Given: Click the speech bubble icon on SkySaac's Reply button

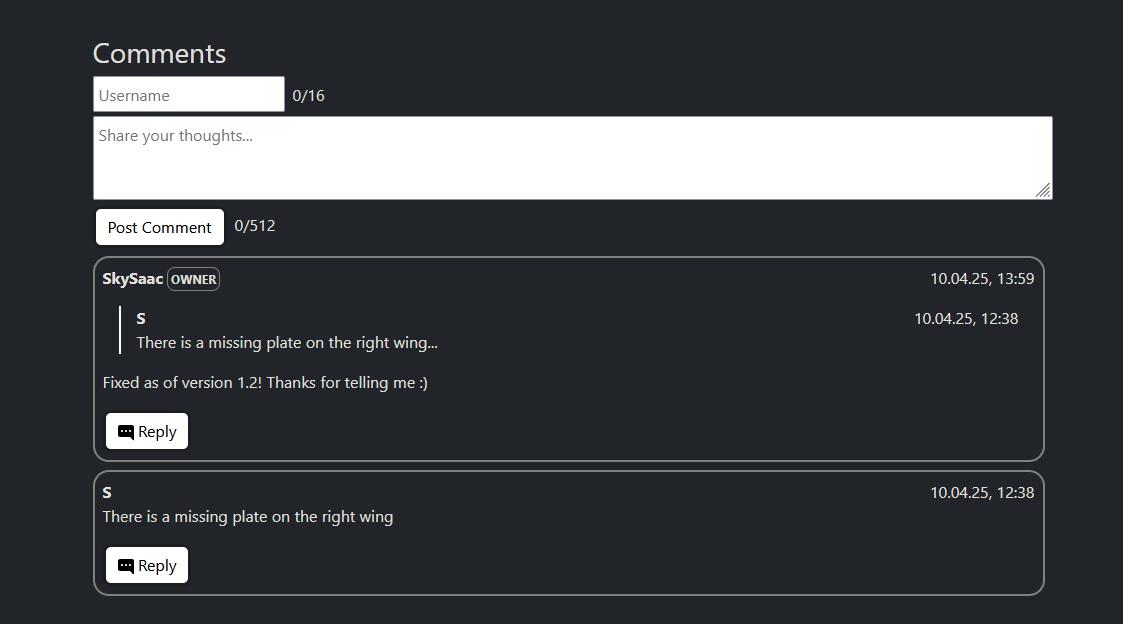Looking at the screenshot, I should [x=125, y=431].
